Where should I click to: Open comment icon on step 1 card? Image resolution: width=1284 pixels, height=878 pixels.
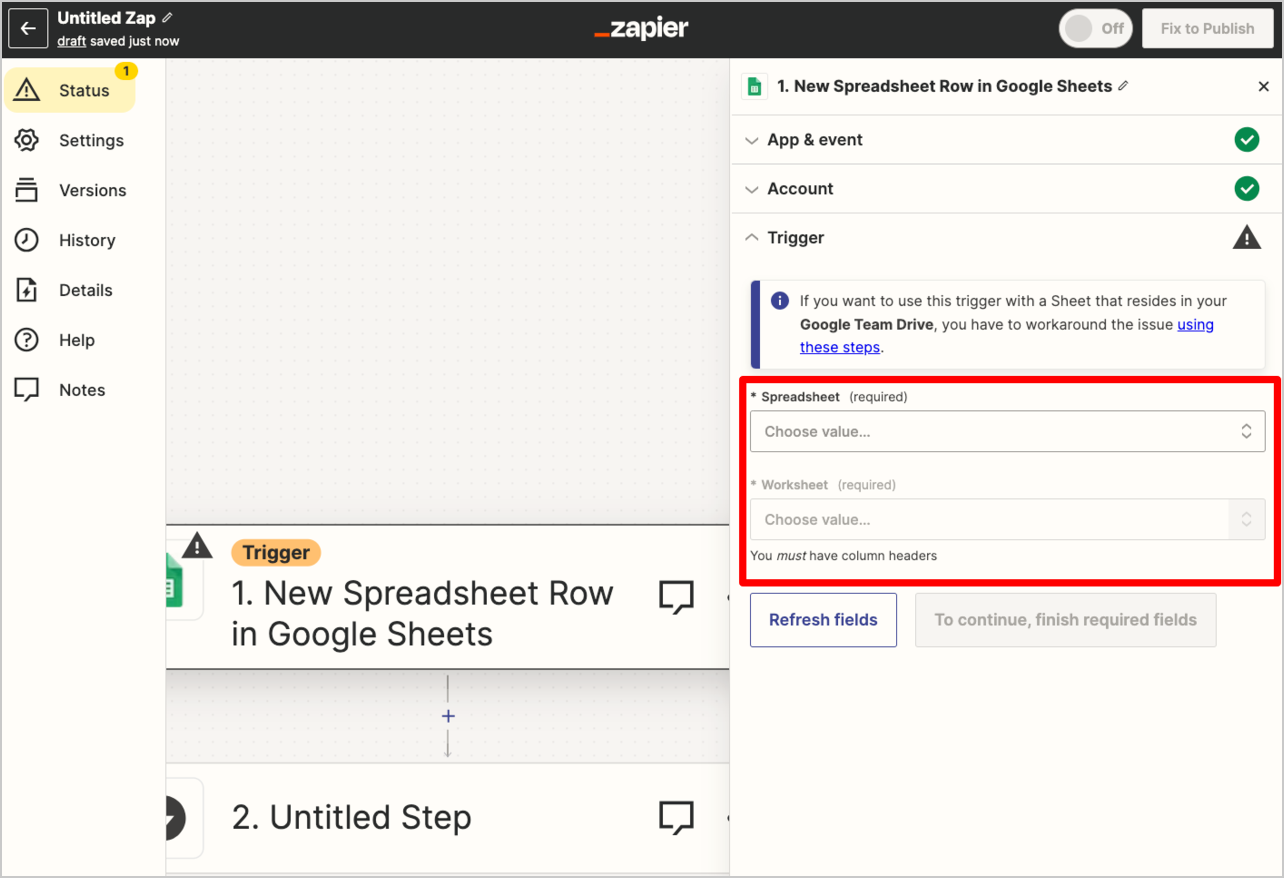click(x=676, y=597)
